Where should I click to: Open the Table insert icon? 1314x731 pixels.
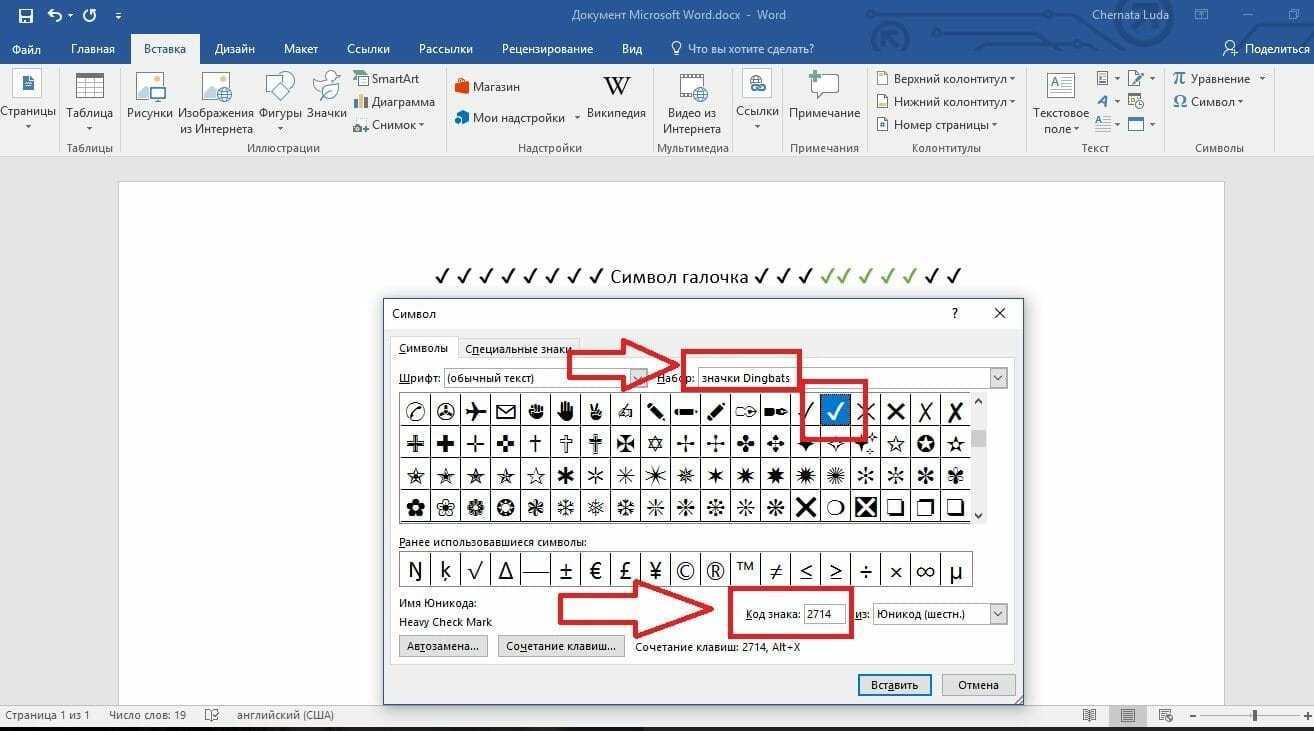[89, 88]
